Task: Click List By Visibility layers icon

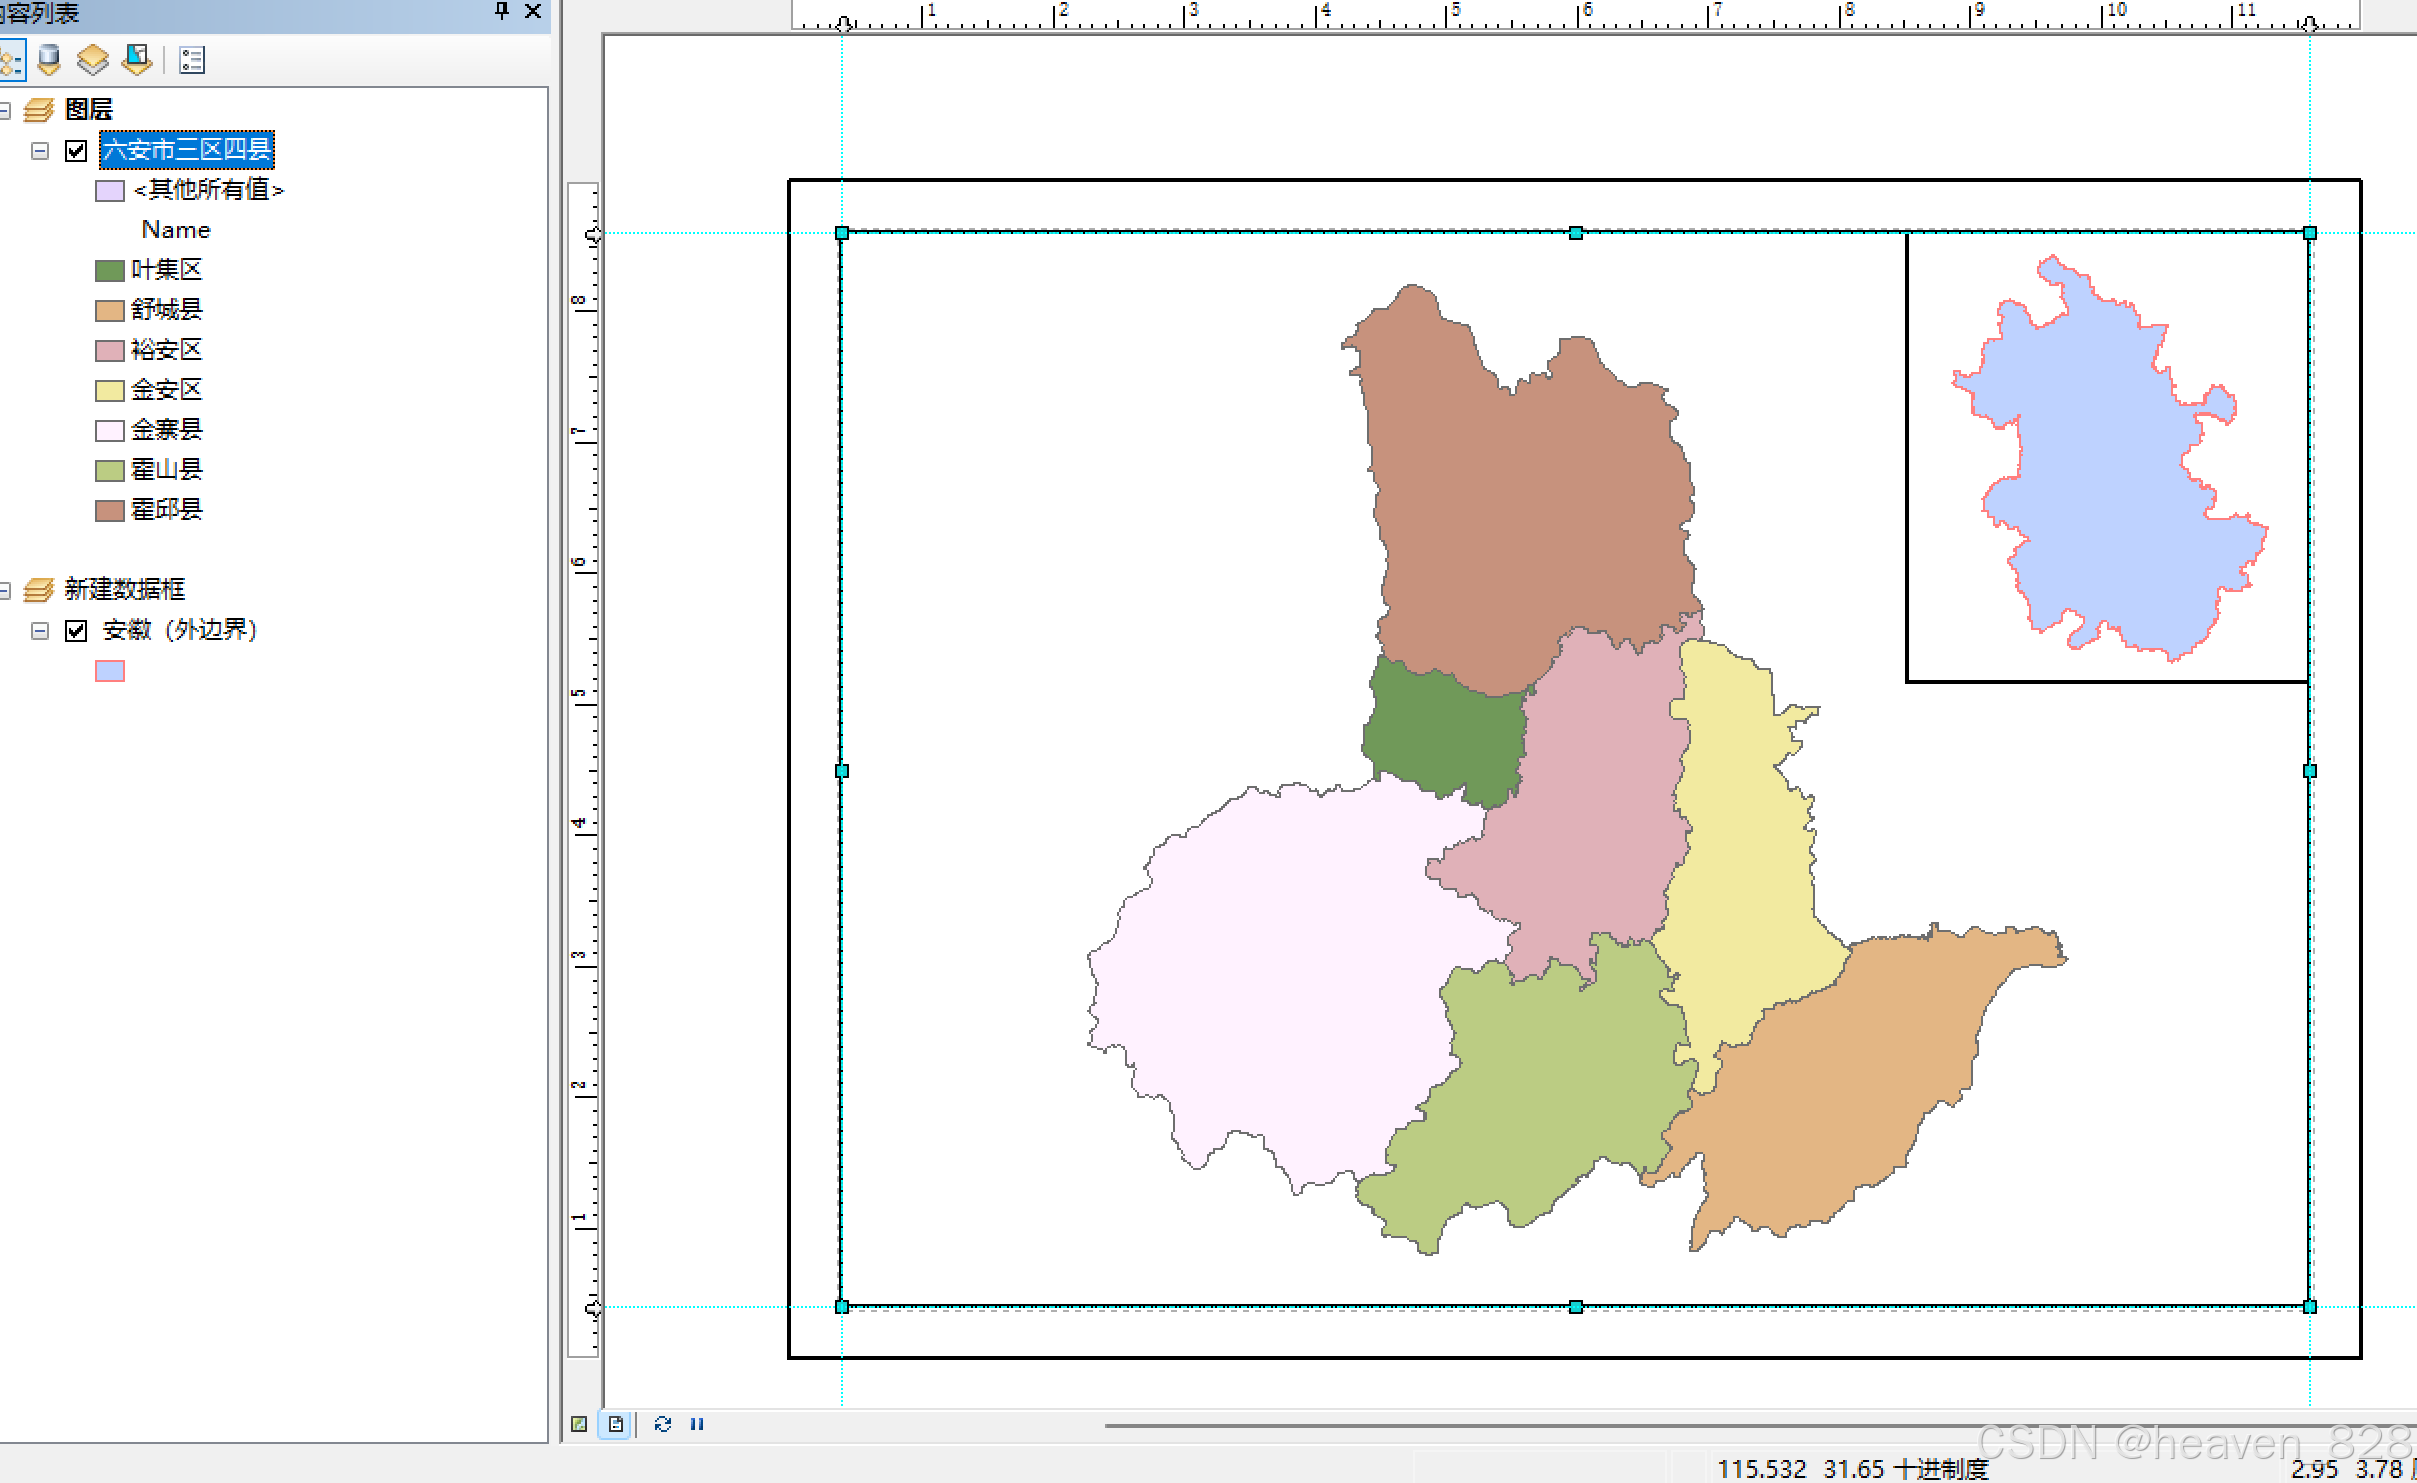Action: tap(92, 60)
